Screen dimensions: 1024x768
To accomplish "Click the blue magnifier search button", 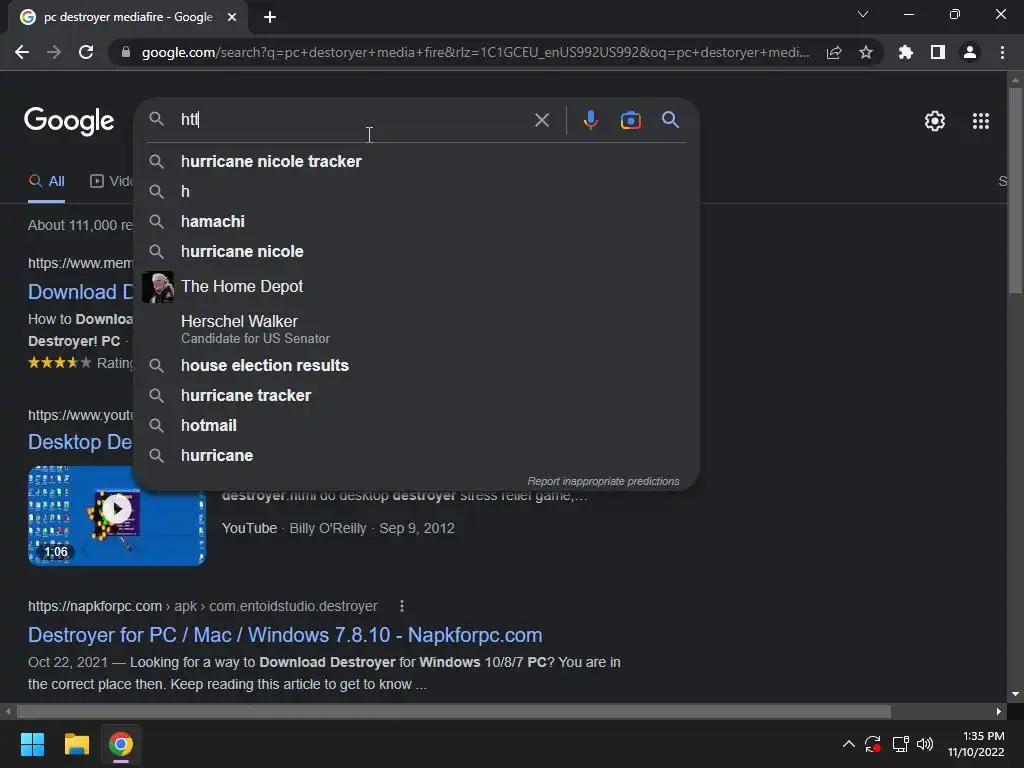I will (670, 120).
